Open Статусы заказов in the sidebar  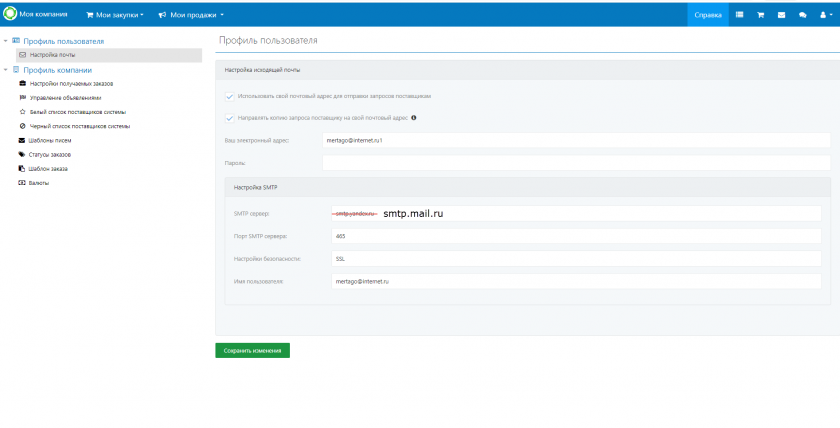click(50, 155)
